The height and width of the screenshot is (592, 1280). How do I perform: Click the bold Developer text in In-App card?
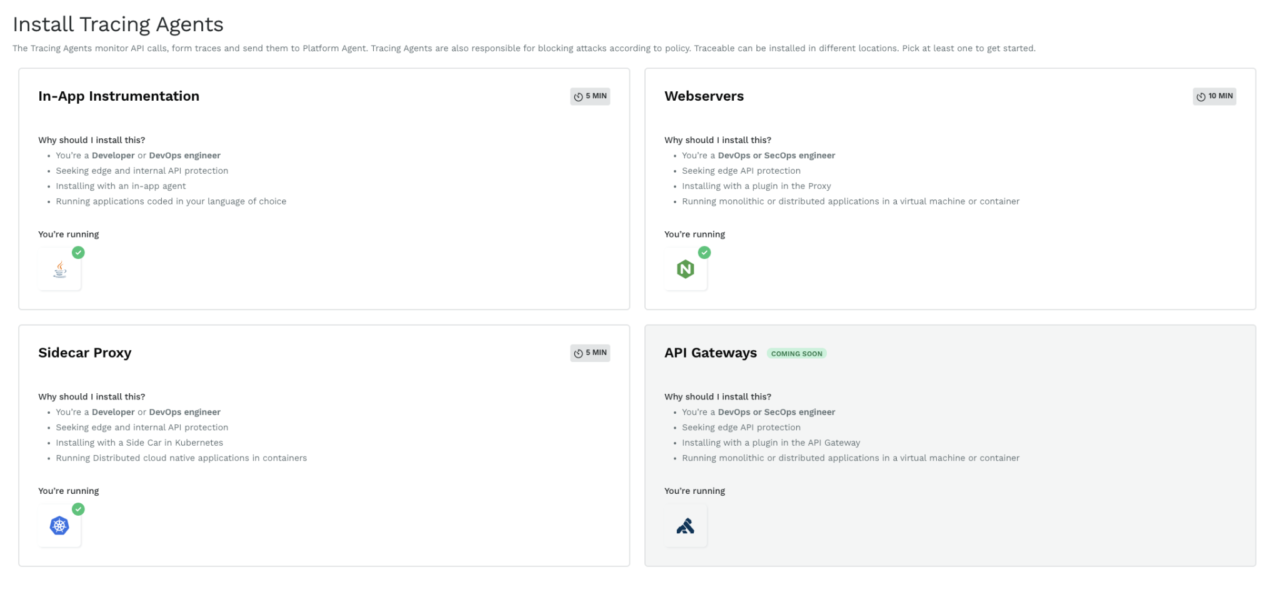(x=113, y=155)
